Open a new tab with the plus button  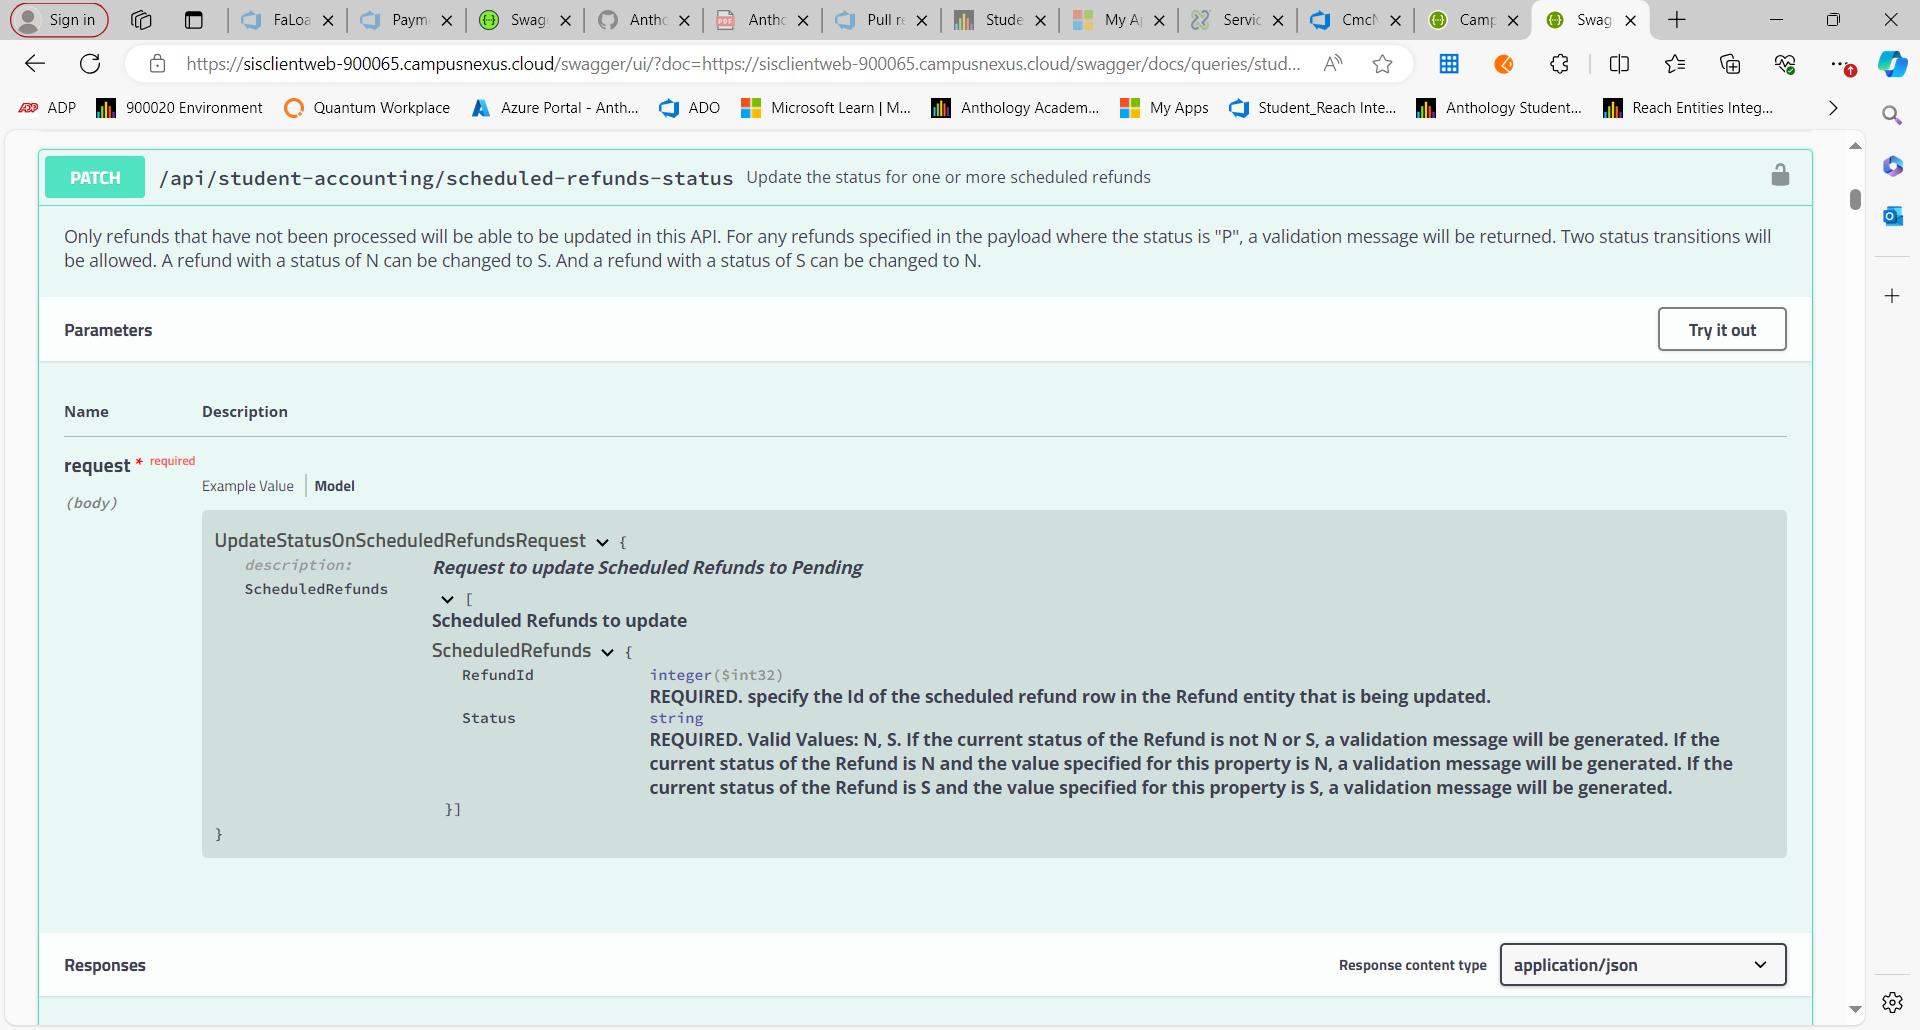1677,20
